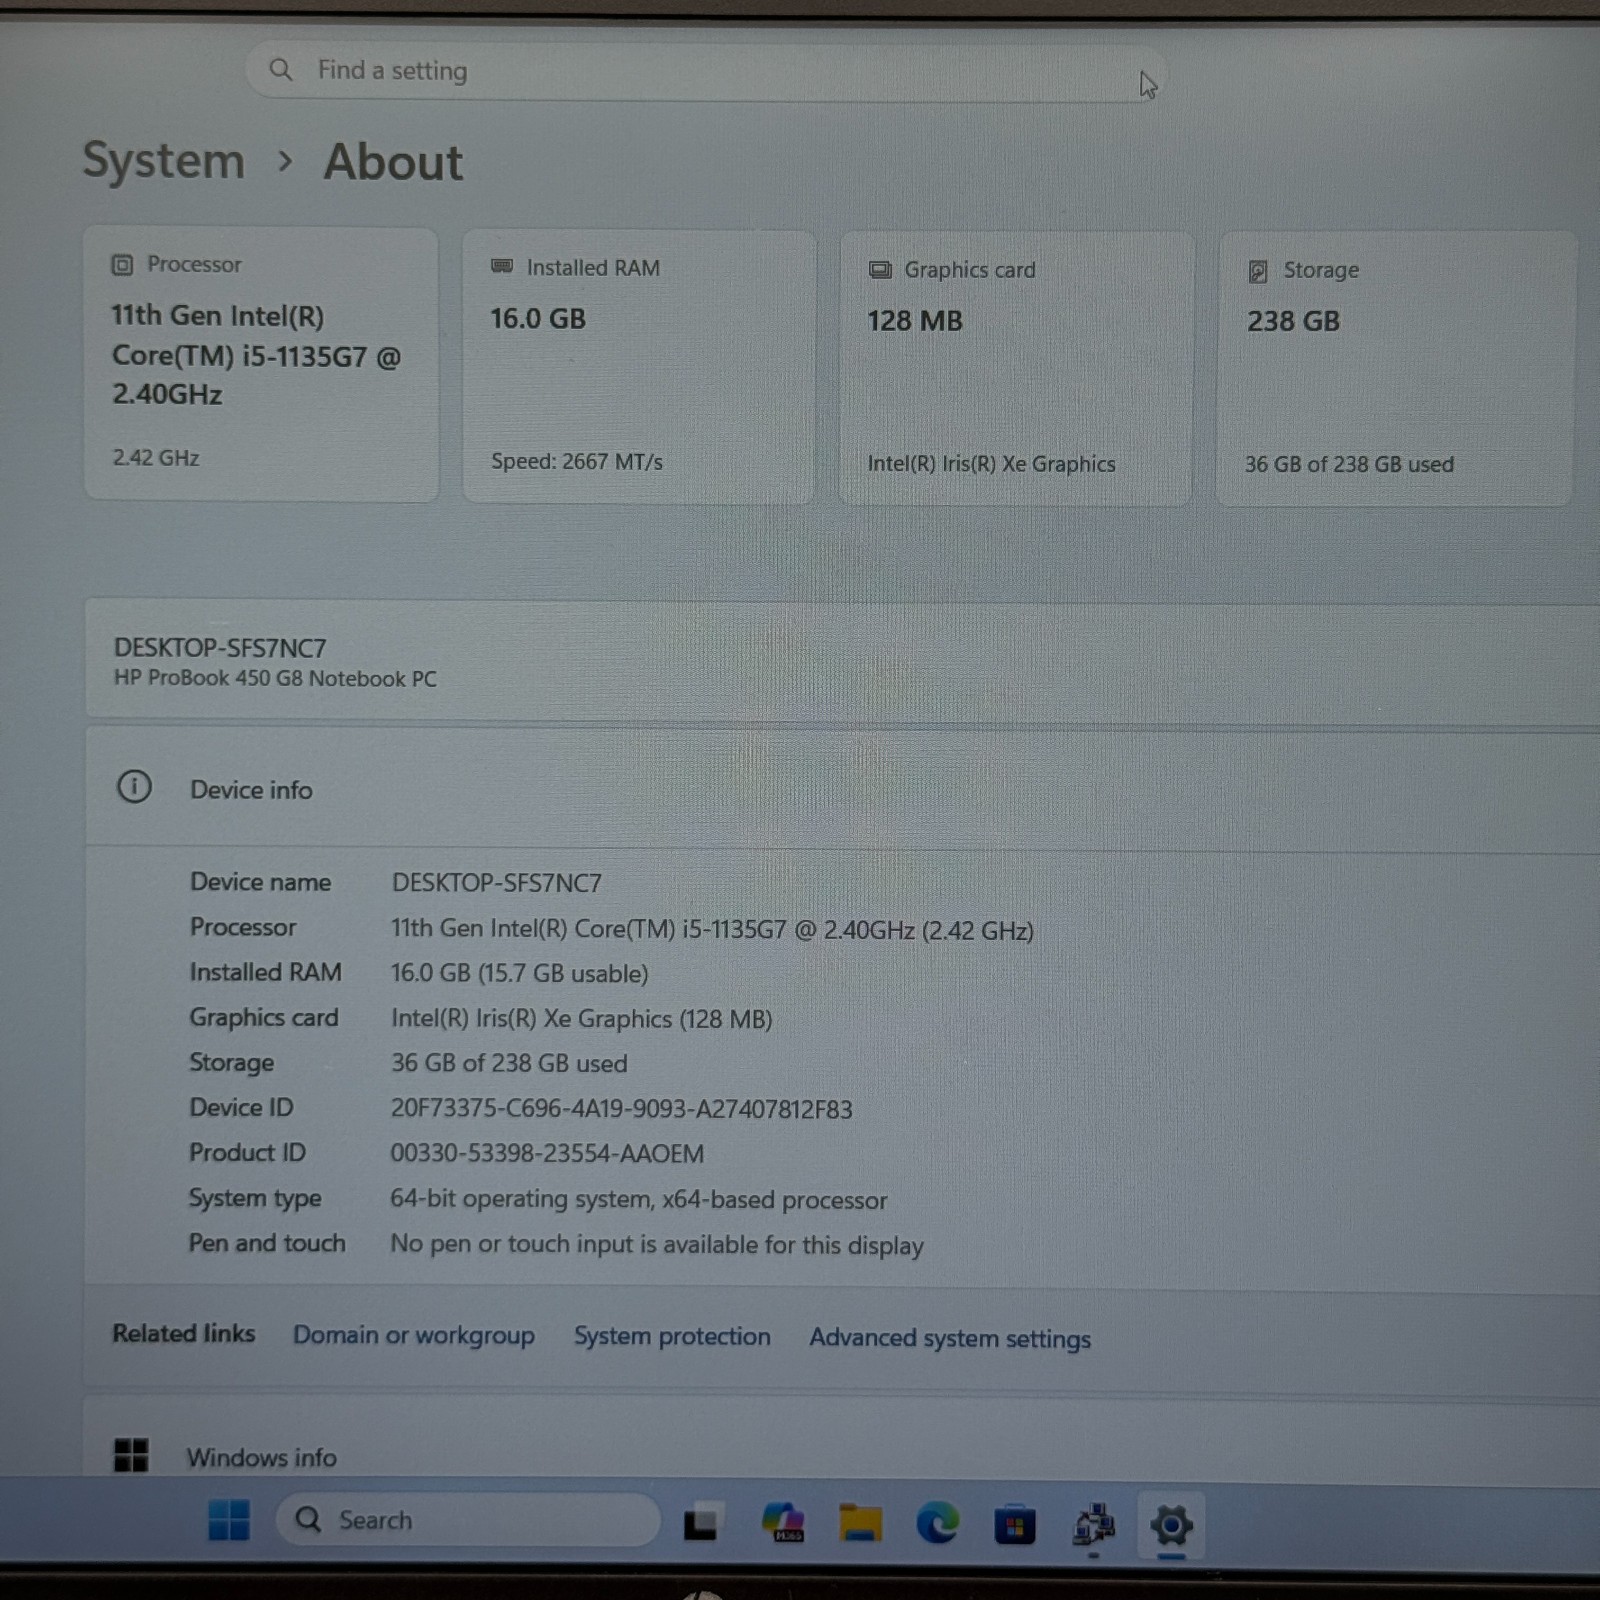Select Device name value DESKTOP-SFS7NC7
Viewport: 1600px width, 1600px height.
click(x=497, y=883)
